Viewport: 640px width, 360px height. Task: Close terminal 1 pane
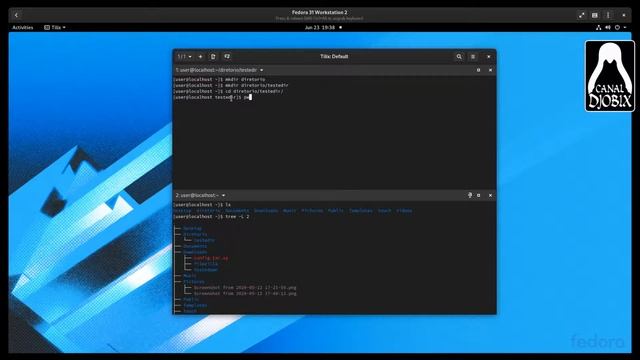(x=490, y=70)
